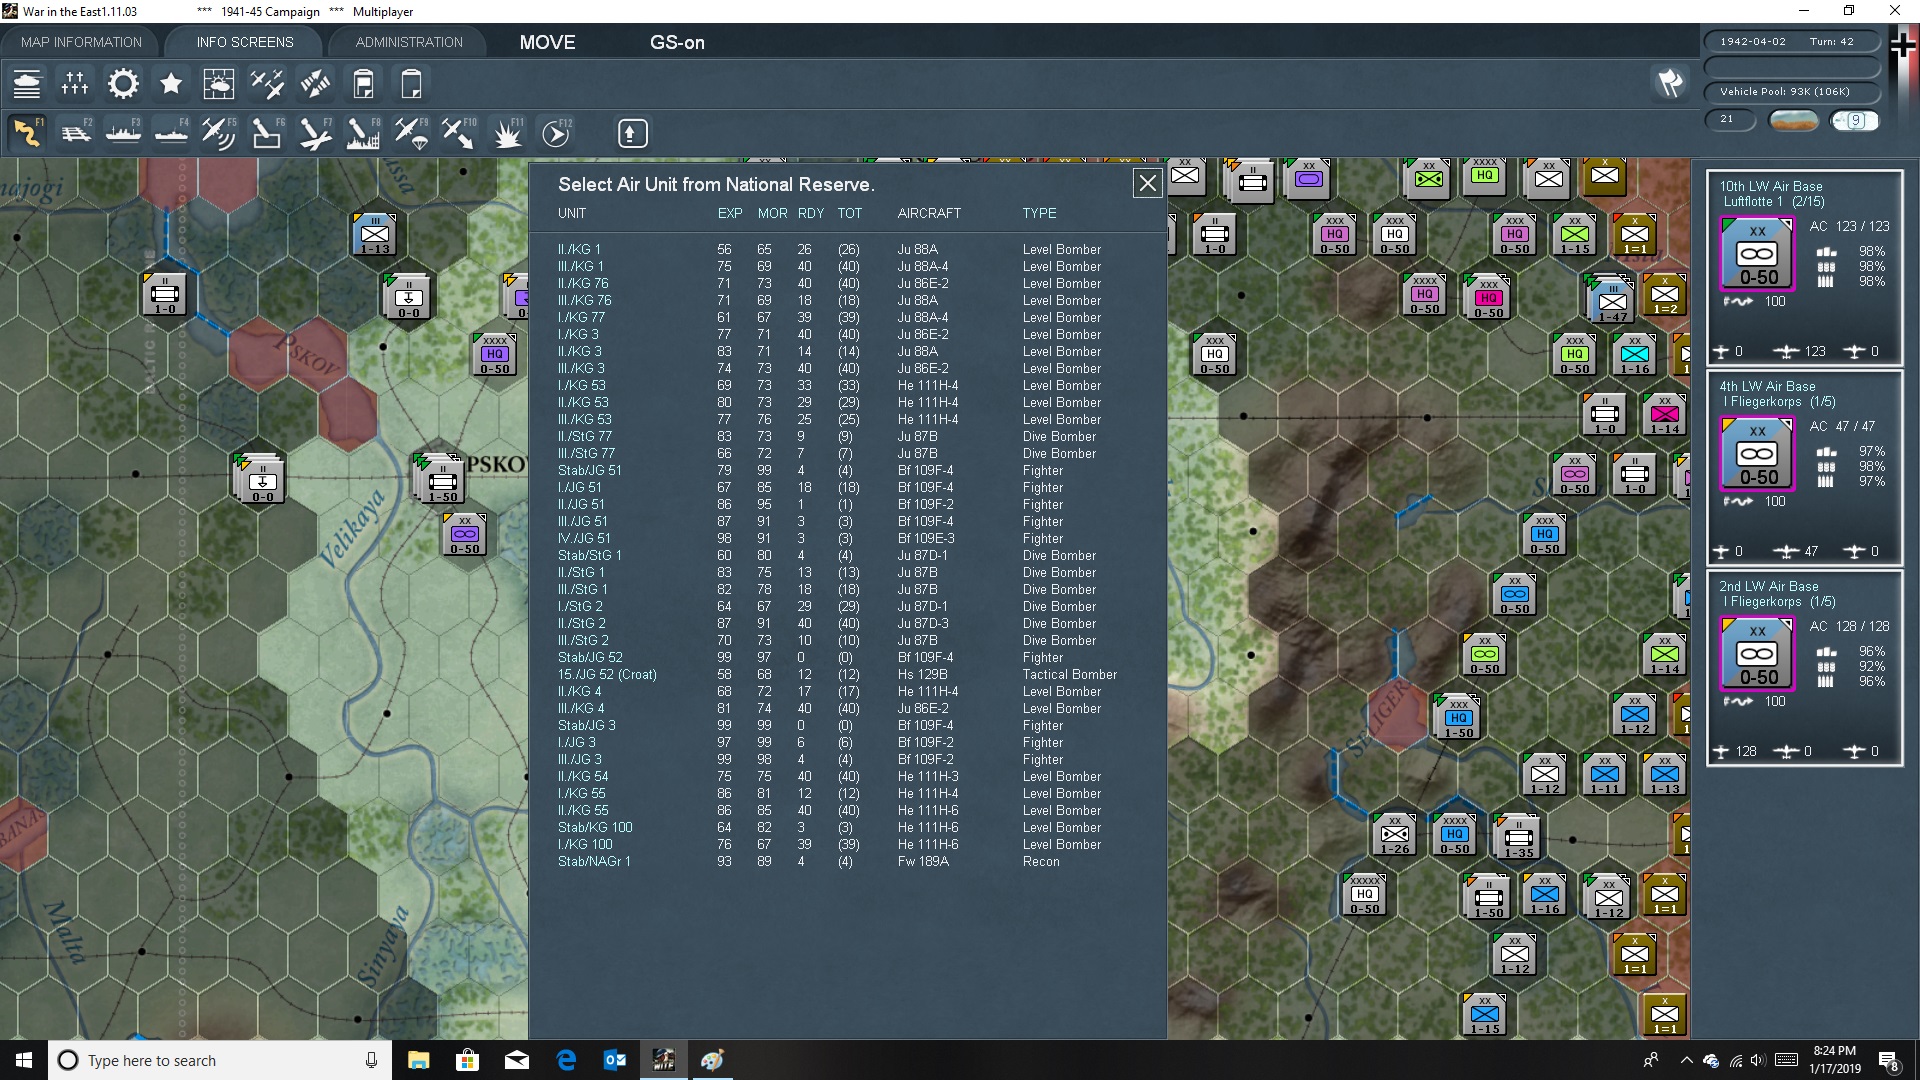The width and height of the screenshot is (1920, 1080).
Task: Activate the F2 Rail move mode
Action: tap(75, 133)
